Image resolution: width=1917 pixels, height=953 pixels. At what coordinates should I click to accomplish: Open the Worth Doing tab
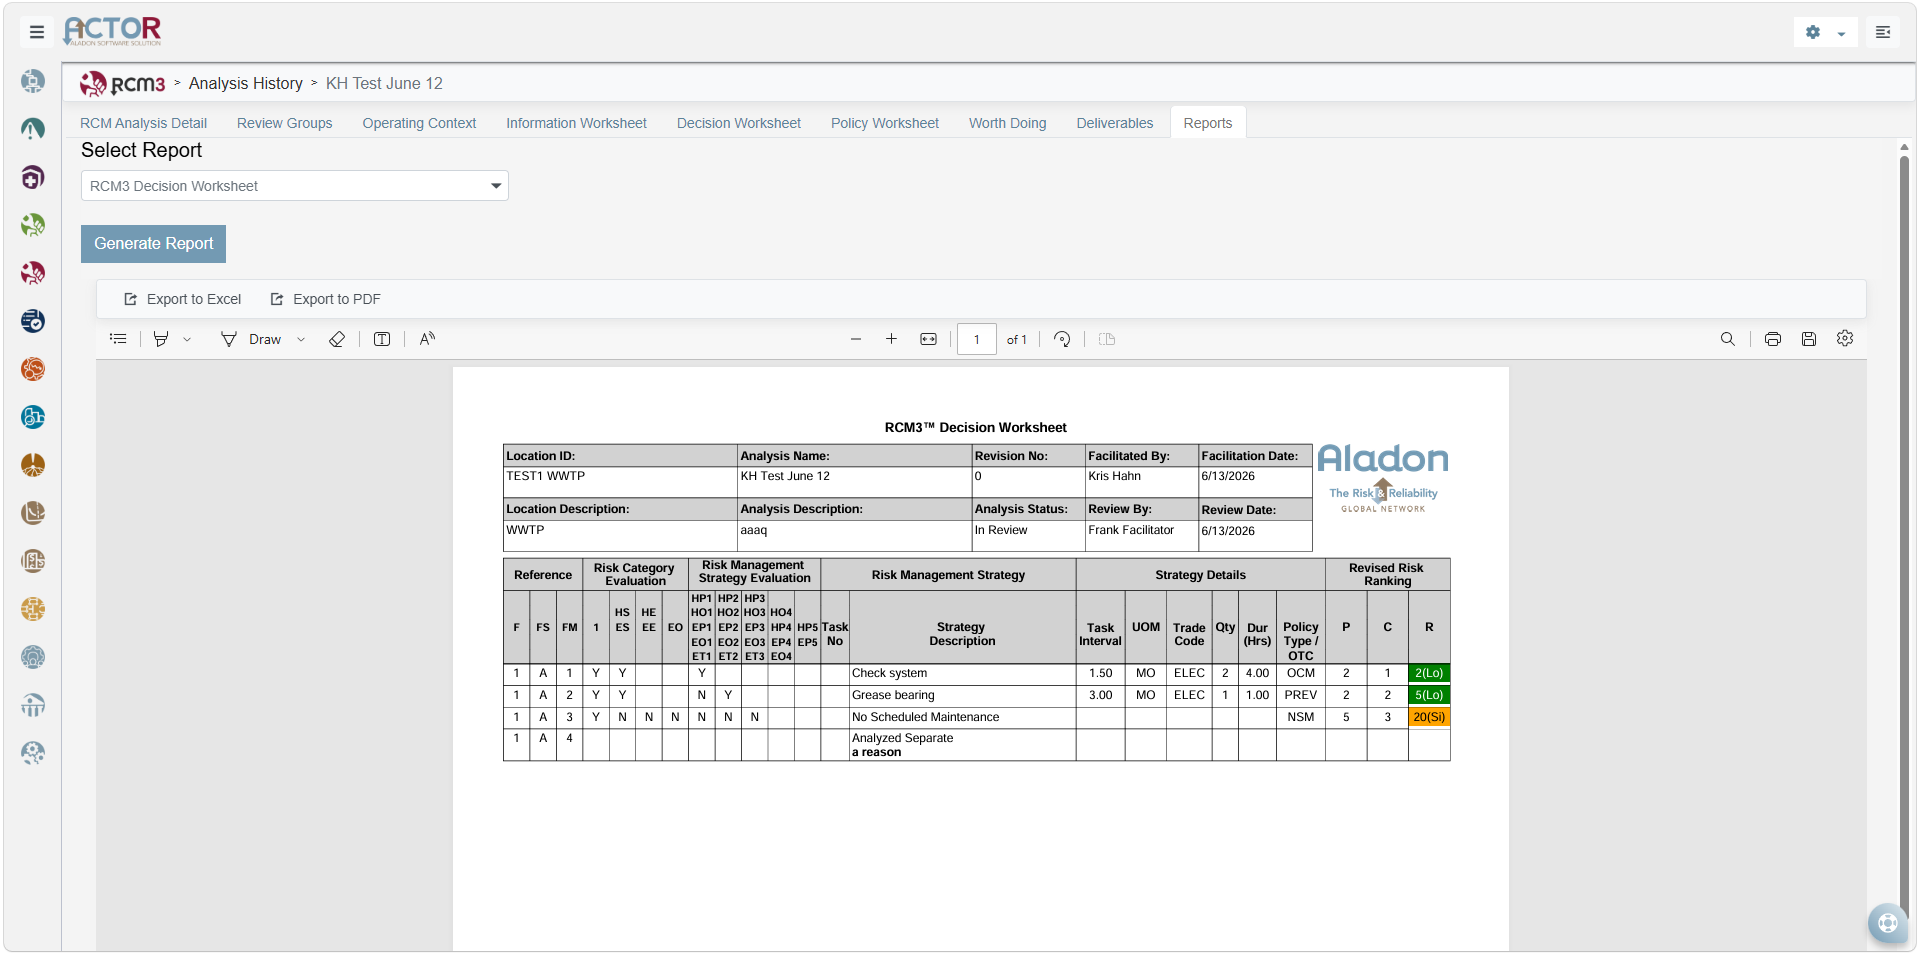pyautogui.click(x=1007, y=123)
